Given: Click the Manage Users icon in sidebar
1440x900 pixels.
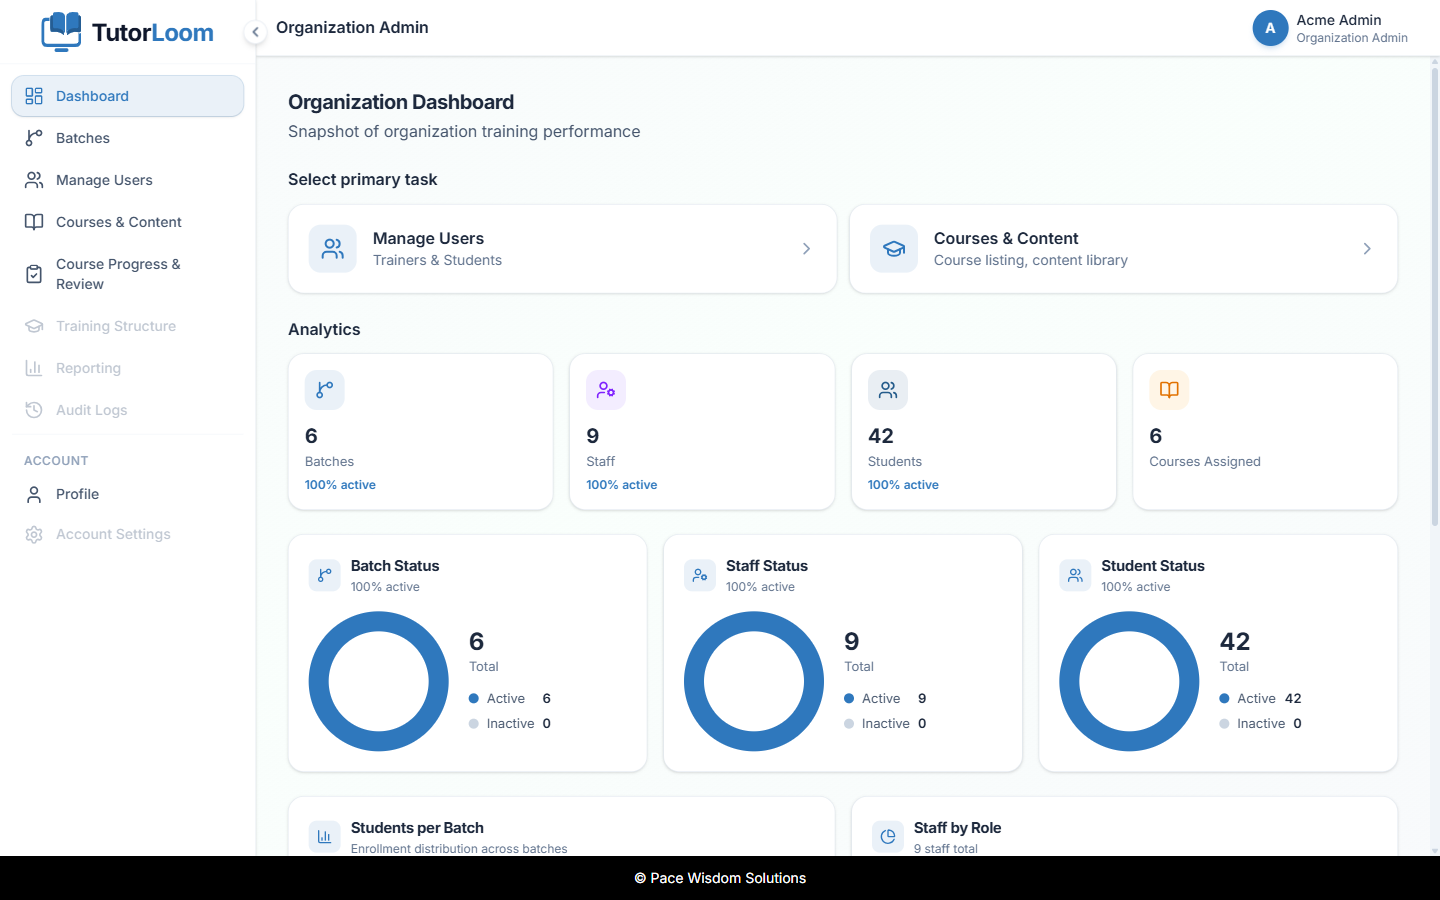Looking at the screenshot, I should [34, 180].
